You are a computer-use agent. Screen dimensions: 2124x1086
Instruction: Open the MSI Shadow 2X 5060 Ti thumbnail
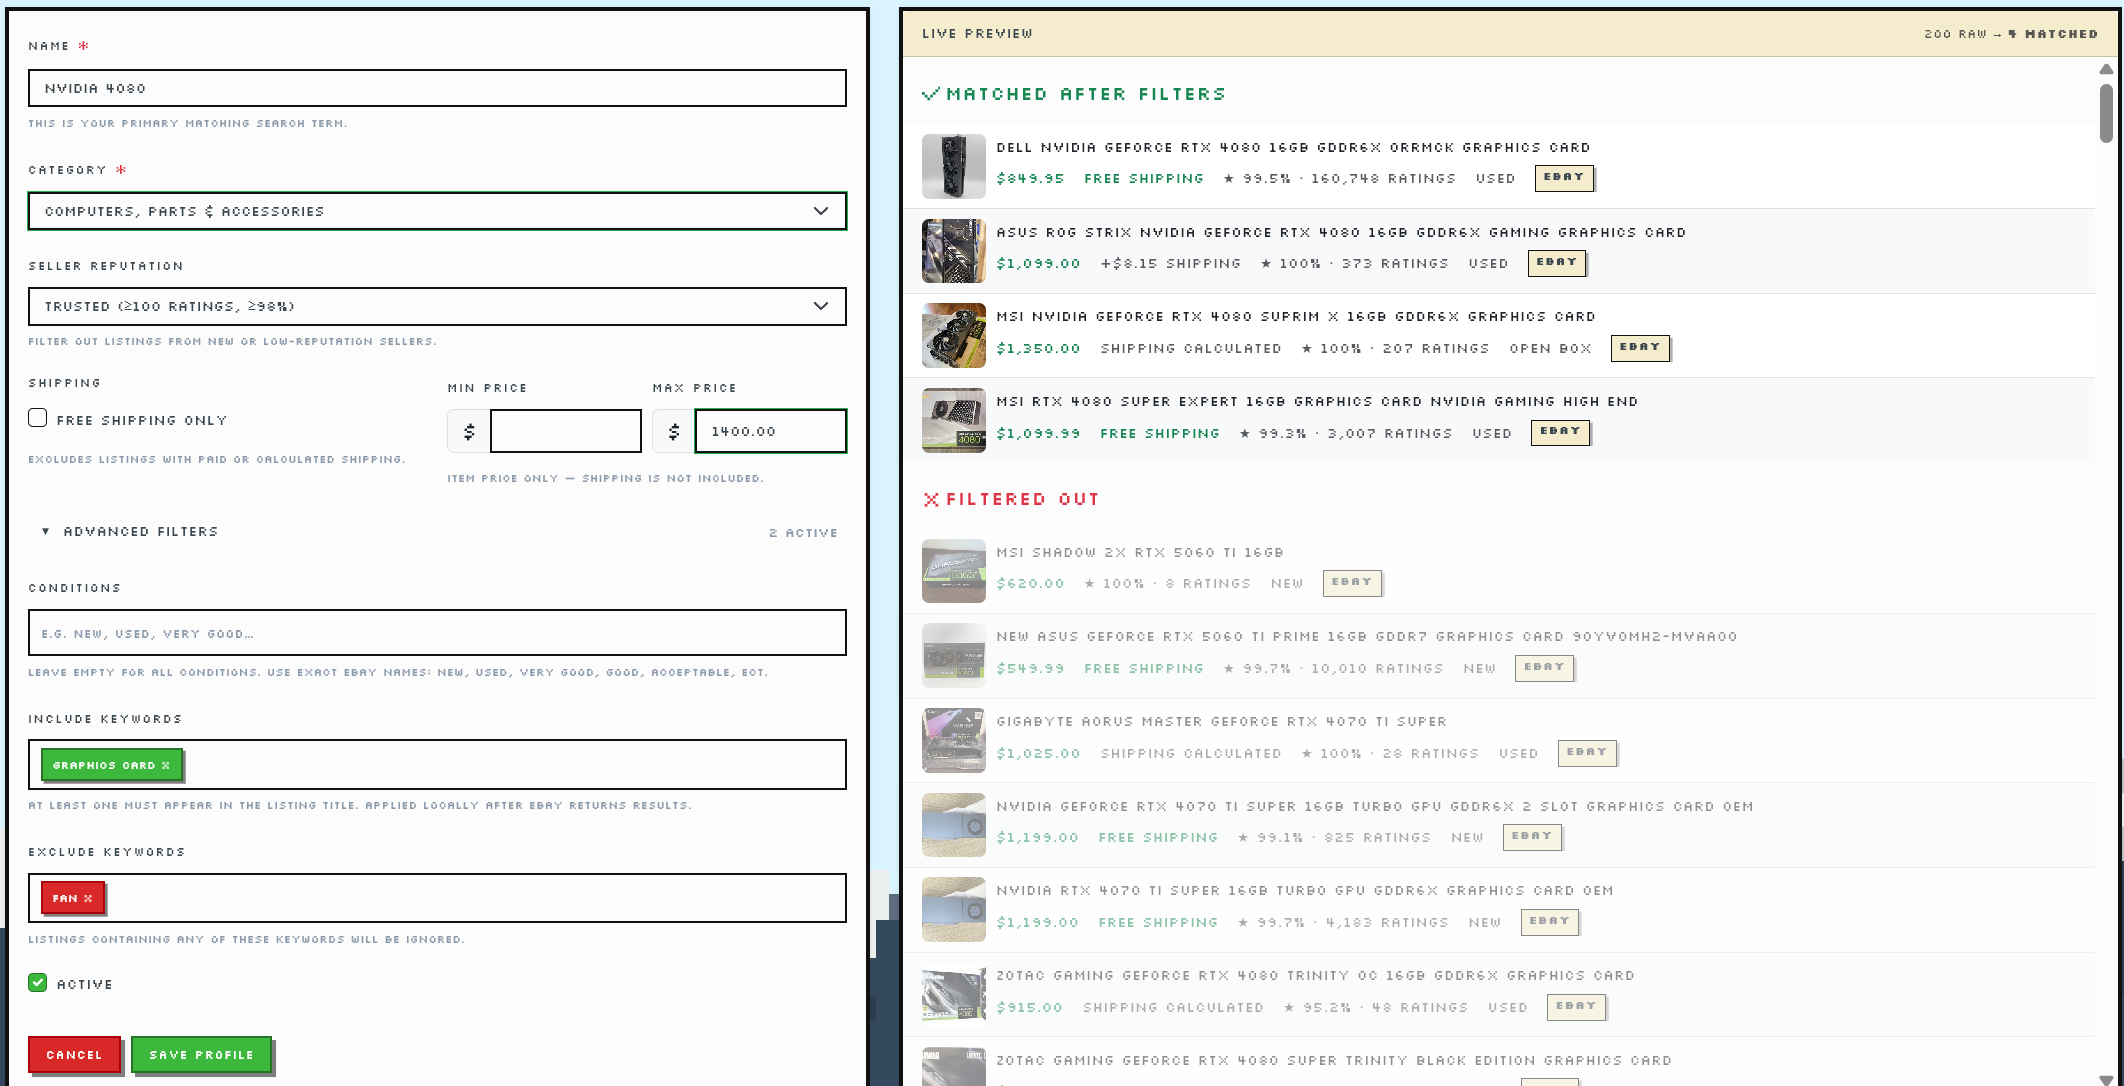(953, 571)
